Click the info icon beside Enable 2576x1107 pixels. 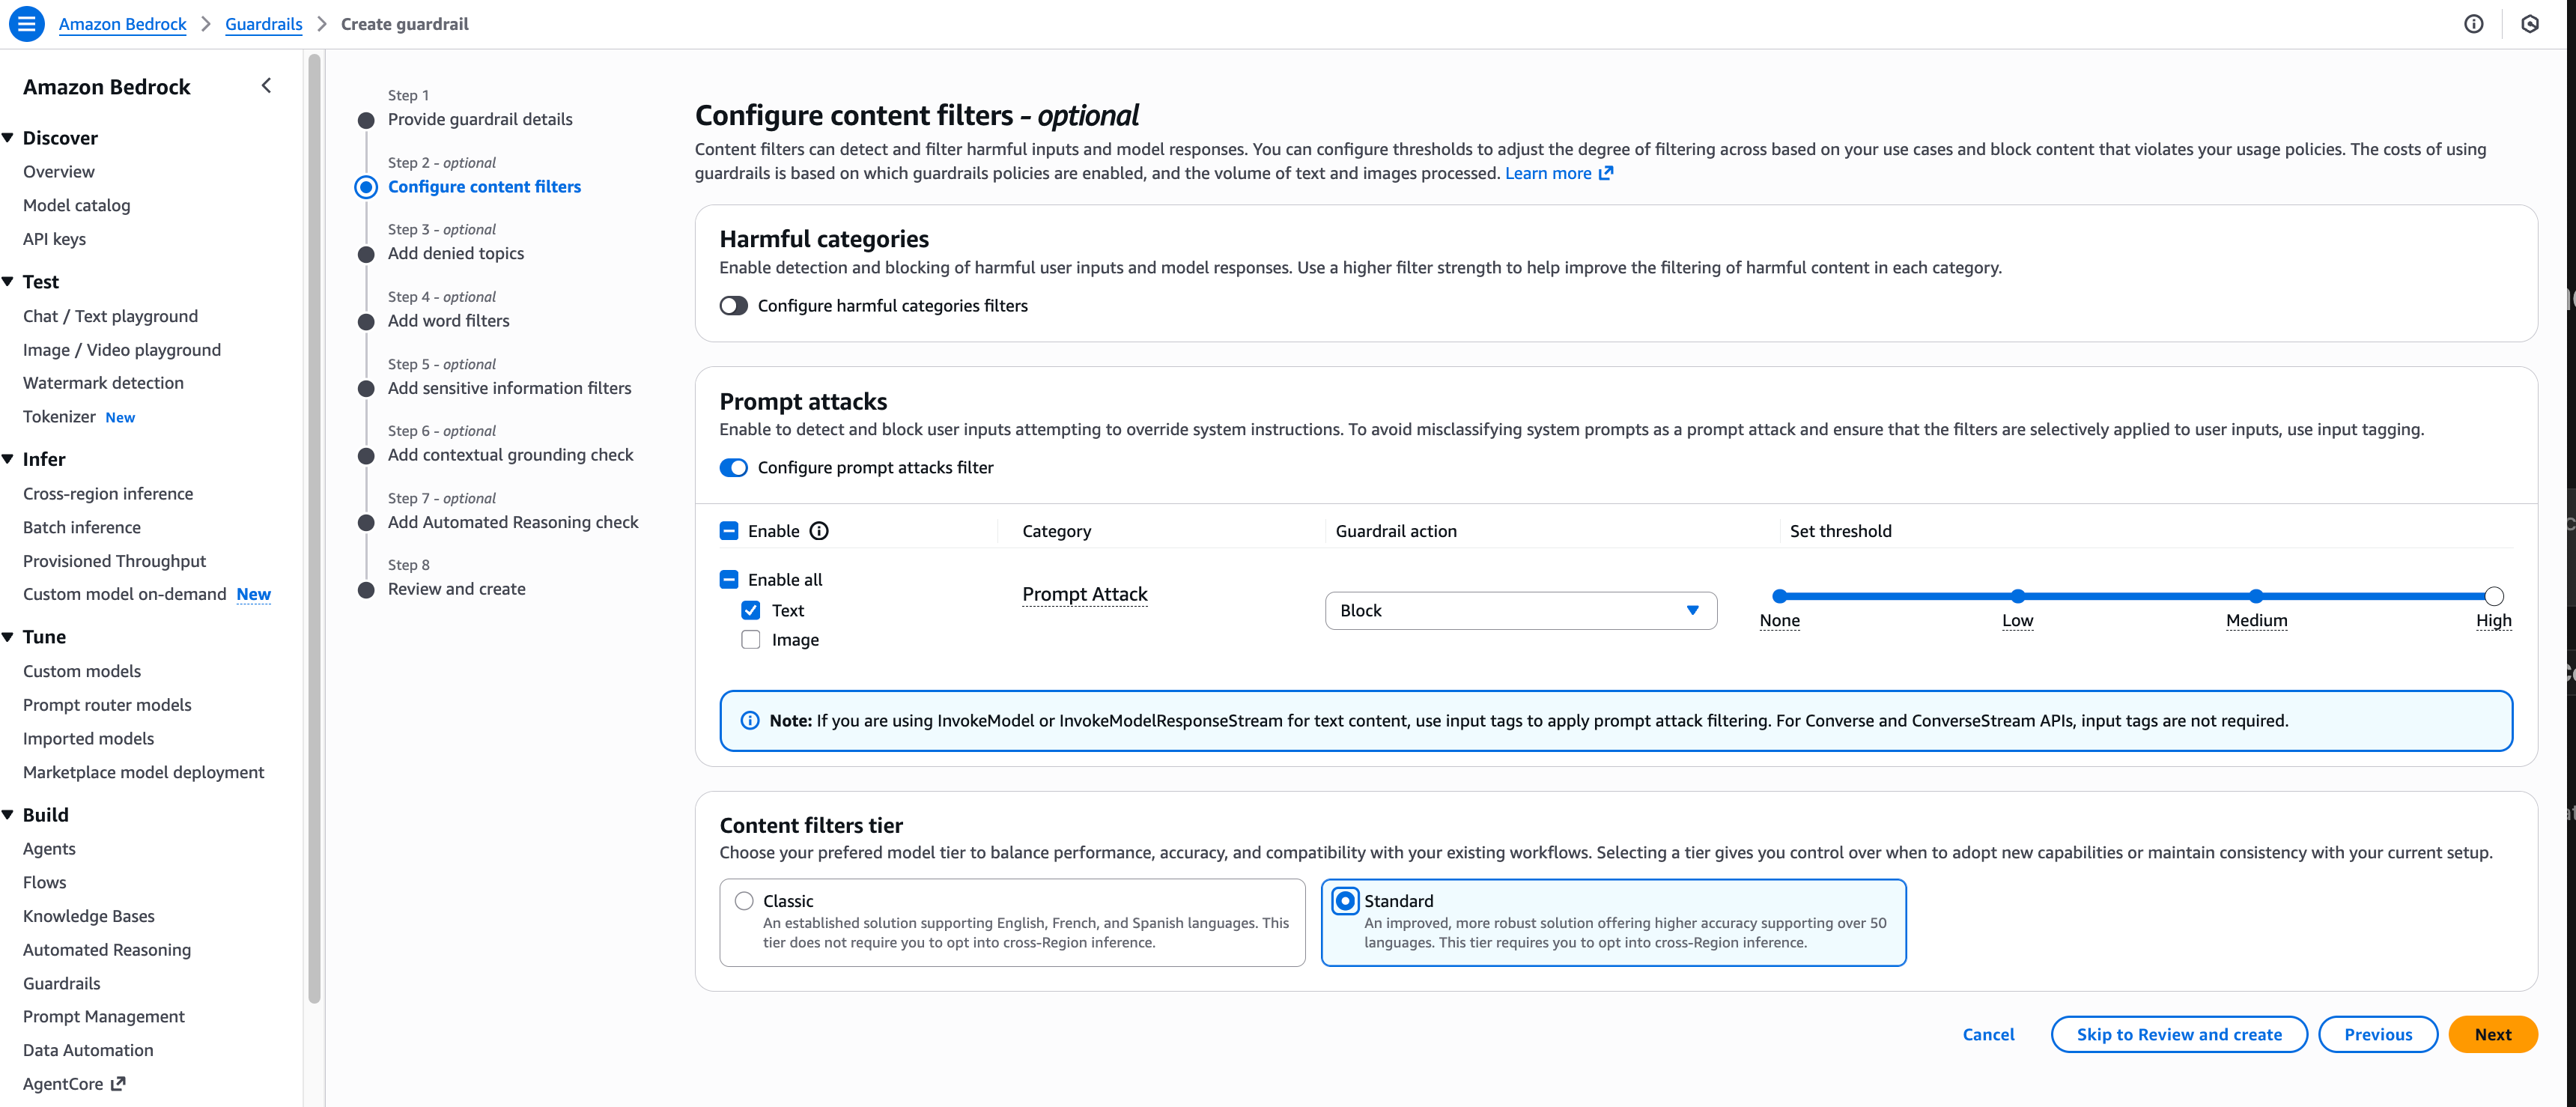pyautogui.click(x=819, y=531)
